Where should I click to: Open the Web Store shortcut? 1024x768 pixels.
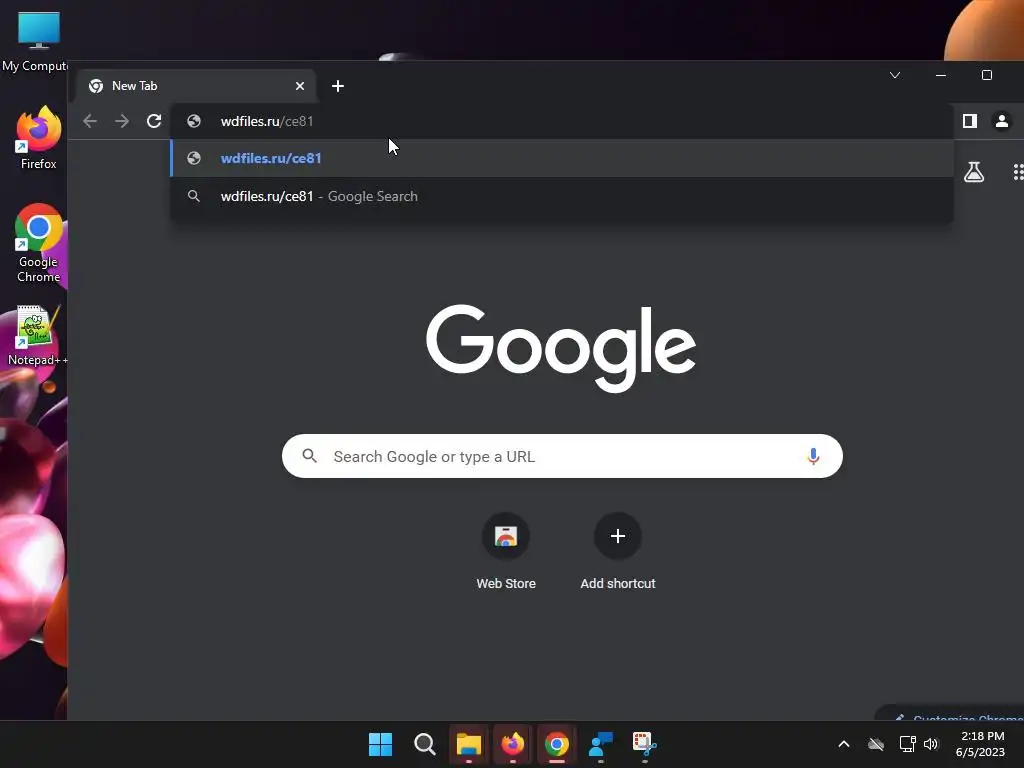click(506, 552)
